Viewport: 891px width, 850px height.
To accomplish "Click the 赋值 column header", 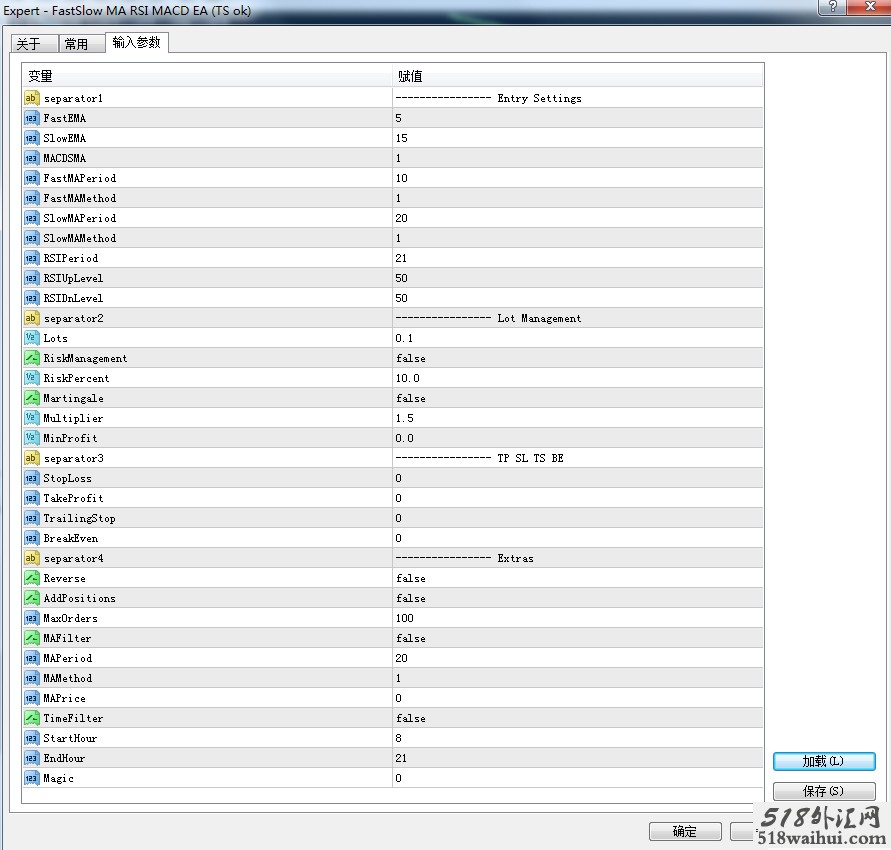I will coord(577,76).
